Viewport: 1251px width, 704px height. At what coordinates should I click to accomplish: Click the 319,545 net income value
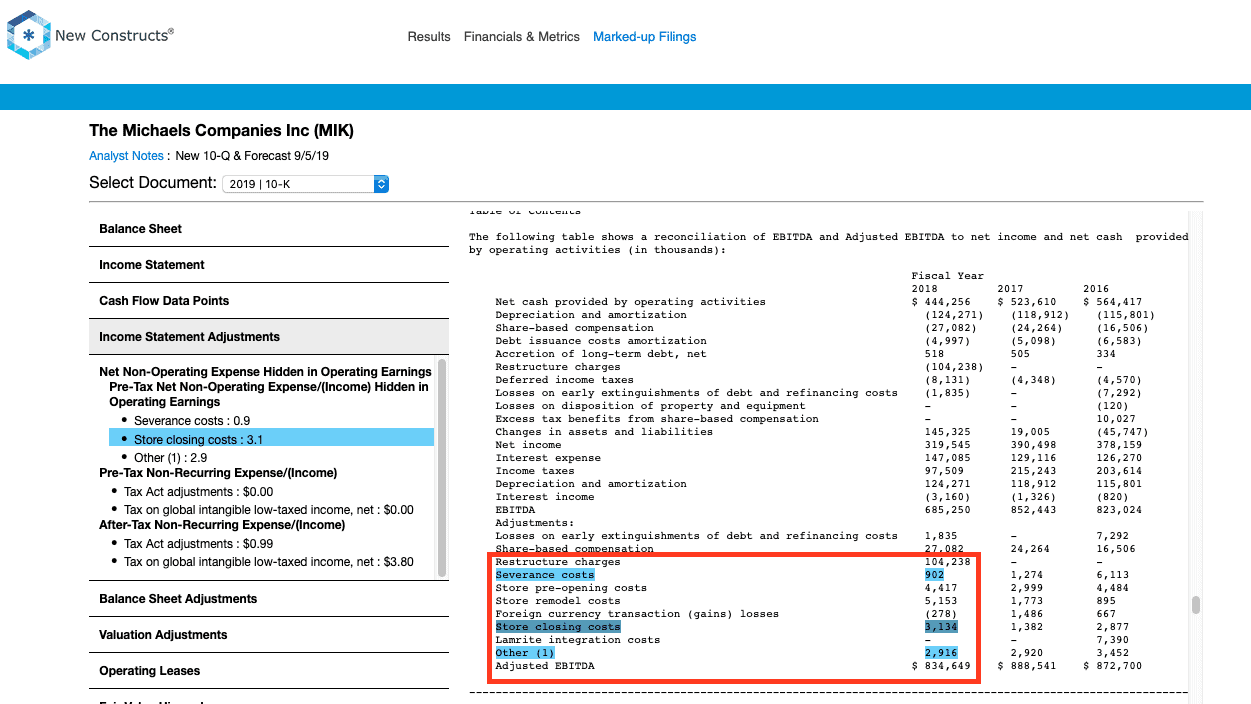[948, 445]
